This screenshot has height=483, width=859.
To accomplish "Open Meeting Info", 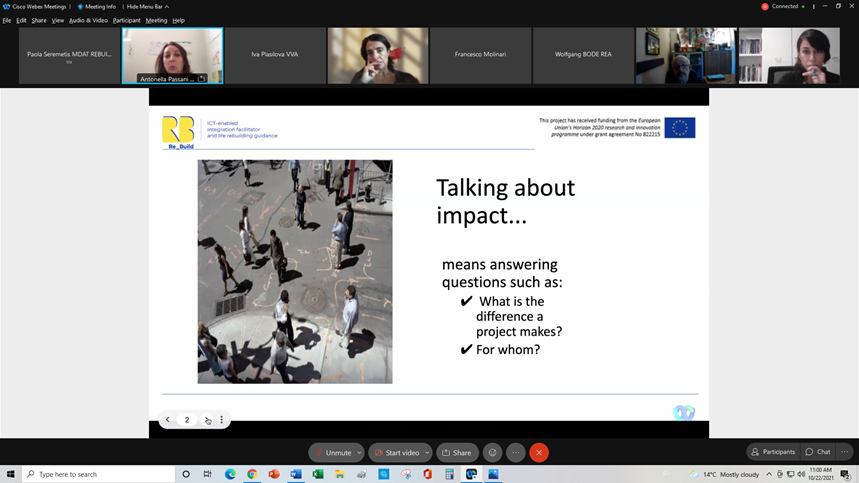I will pyautogui.click(x=96, y=7).
